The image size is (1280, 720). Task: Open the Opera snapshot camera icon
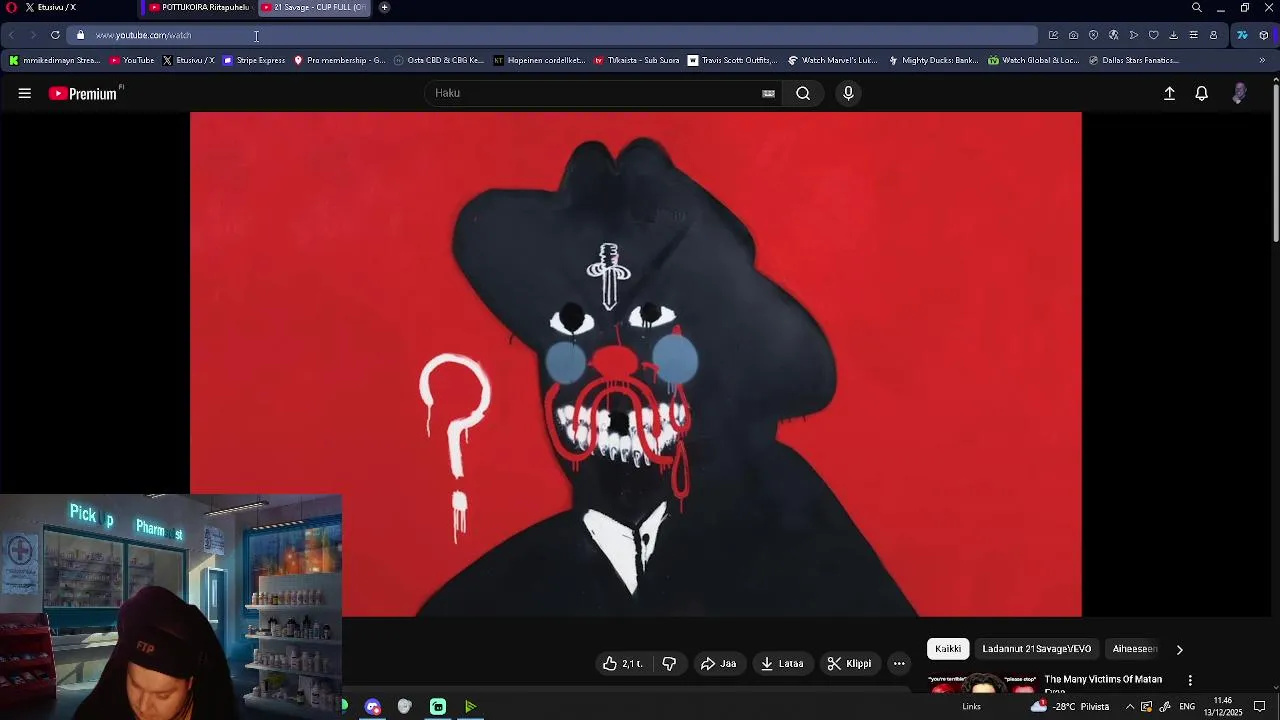click(x=1073, y=35)
